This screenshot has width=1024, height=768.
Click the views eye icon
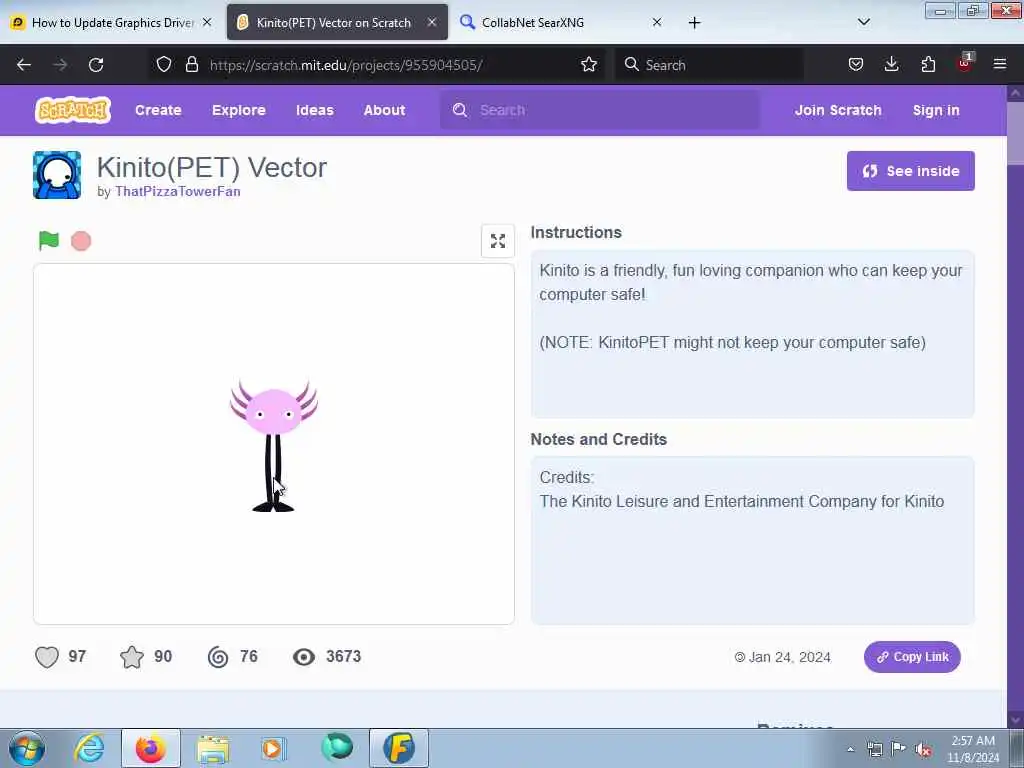tap(304, 657)
